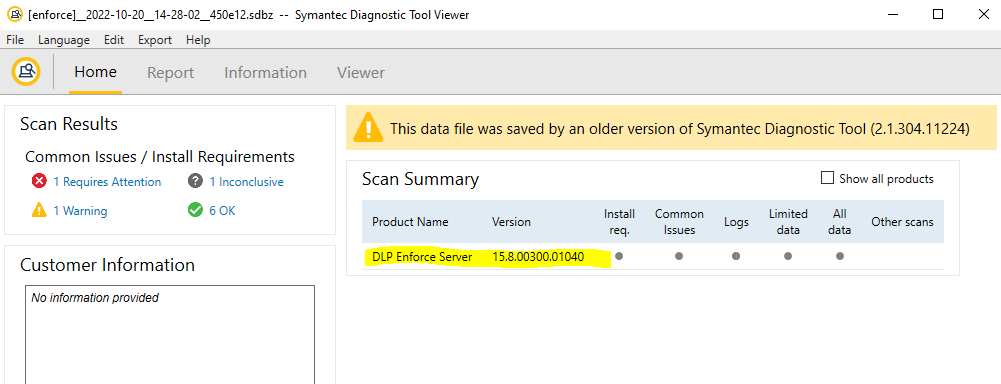Minimize the Diagnostic Tool Viewer window
Screen dimensions: 1001x384
point(892,15)
